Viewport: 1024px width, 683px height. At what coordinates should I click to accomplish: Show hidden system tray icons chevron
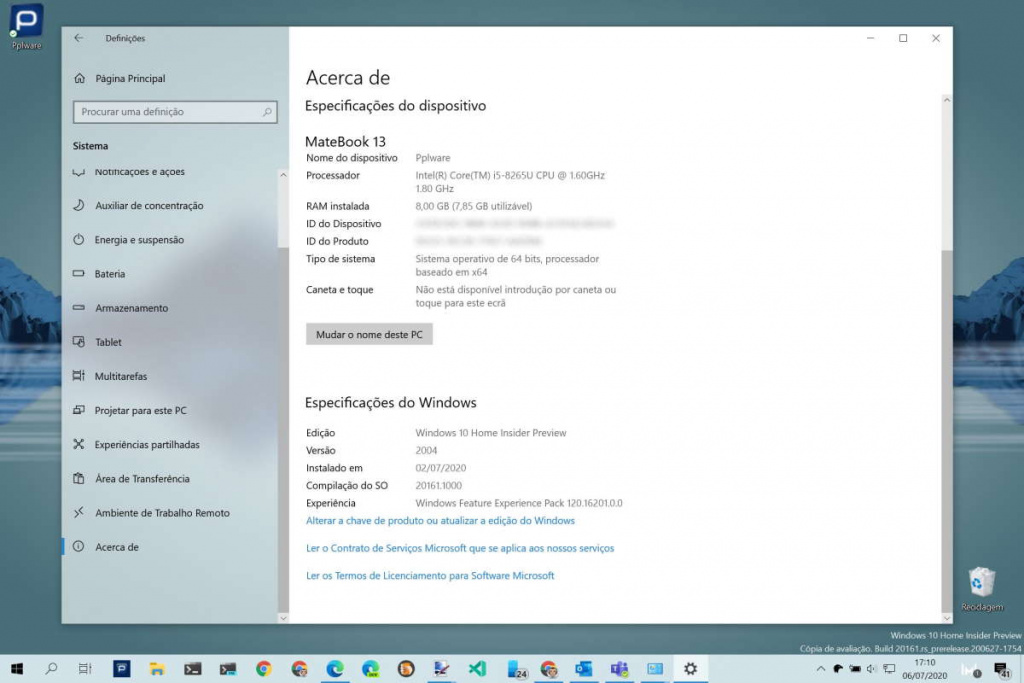pyautogui.click(x=822, y=668)
